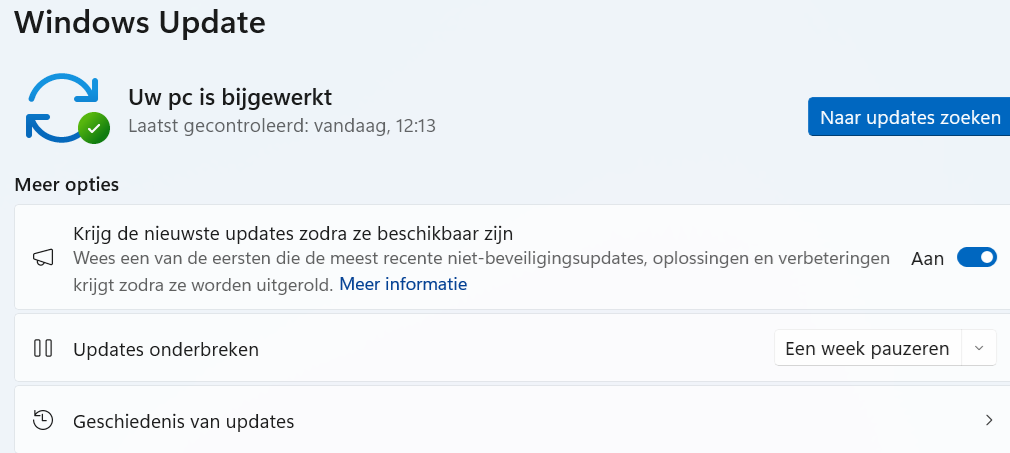Click 'Krijg de nieuwste updates' setting title

[293, 234]
